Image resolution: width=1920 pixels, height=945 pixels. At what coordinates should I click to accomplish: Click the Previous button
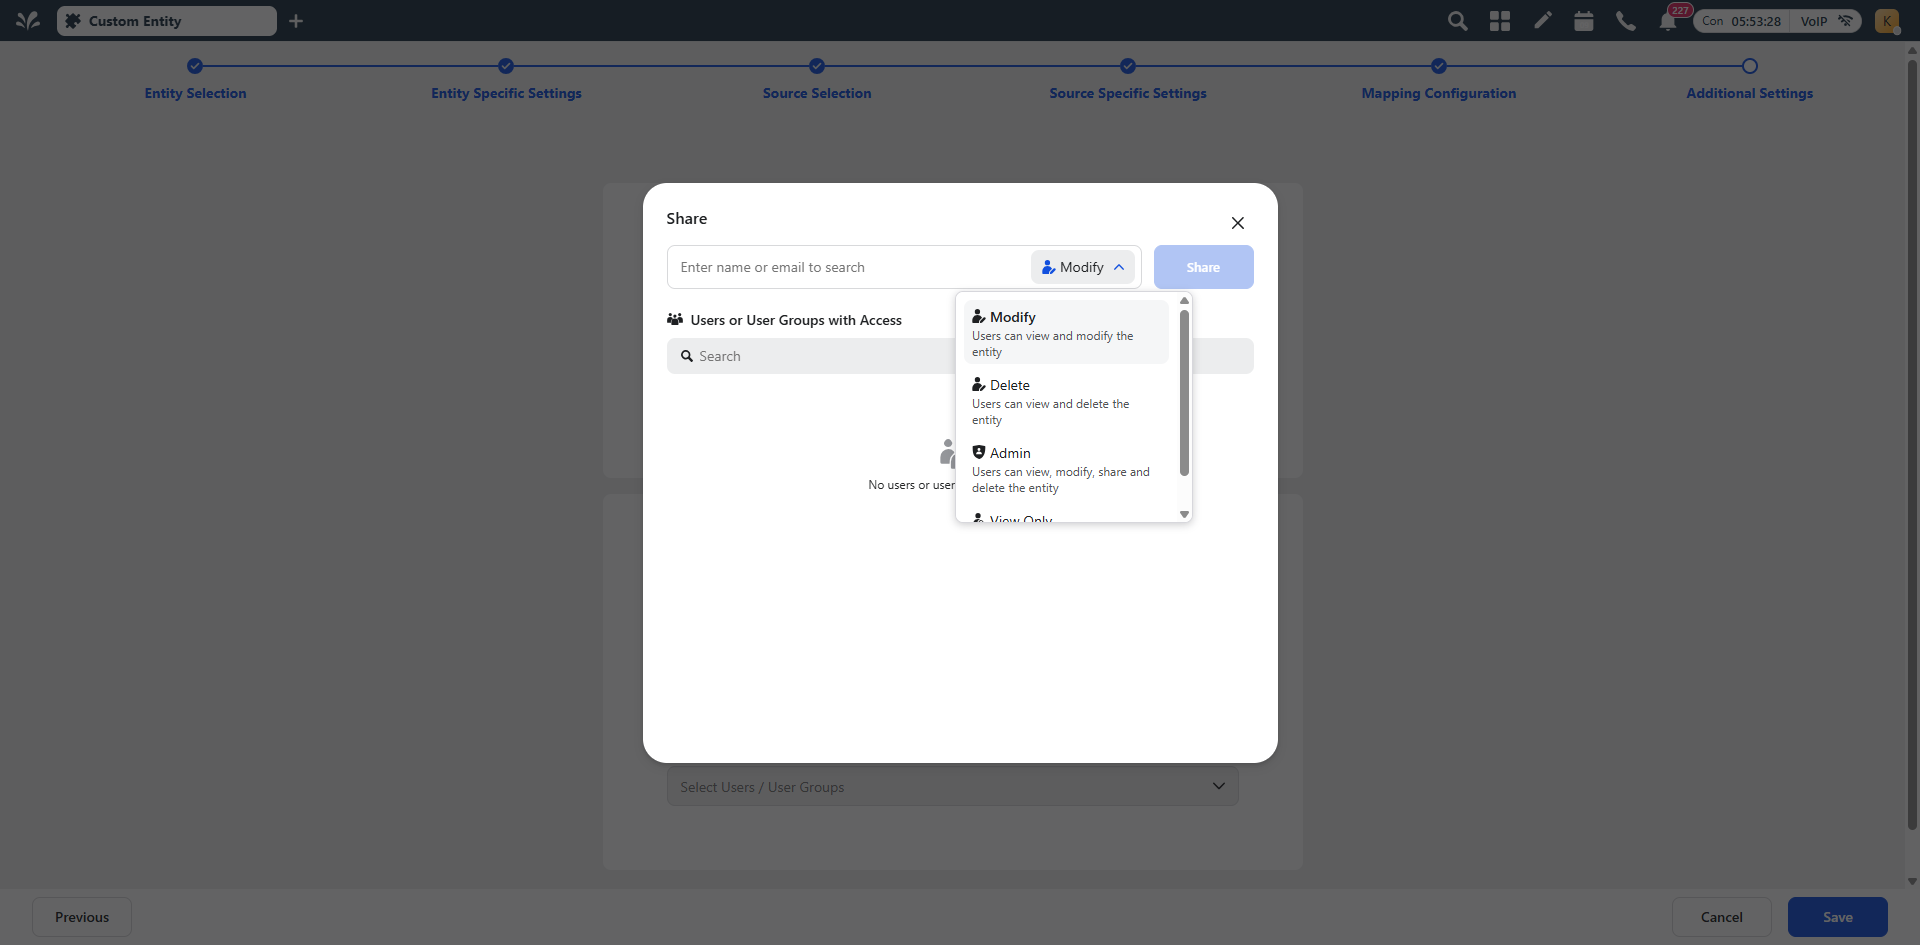click(x=82, y=917)
